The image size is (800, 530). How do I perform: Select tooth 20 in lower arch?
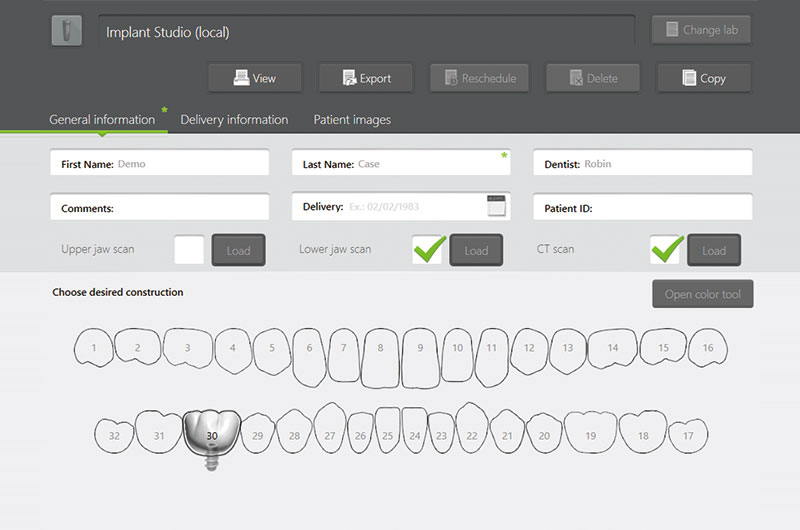tap(544, 433)
